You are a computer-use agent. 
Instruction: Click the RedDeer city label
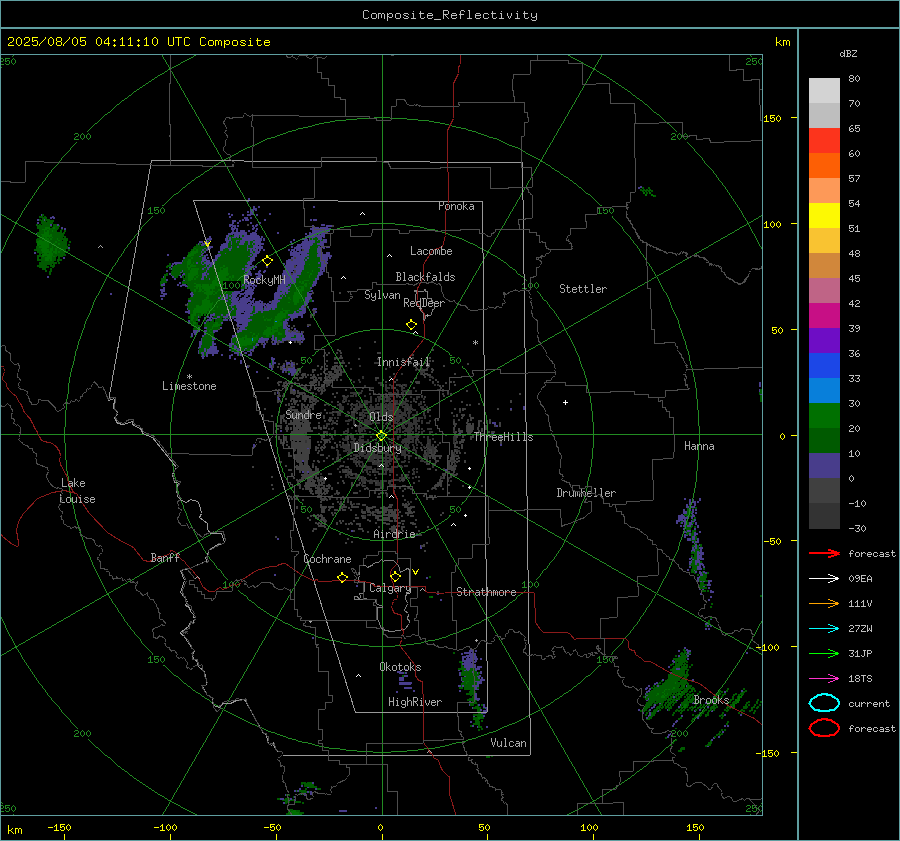pyautogui.click(x=424, y=303)
